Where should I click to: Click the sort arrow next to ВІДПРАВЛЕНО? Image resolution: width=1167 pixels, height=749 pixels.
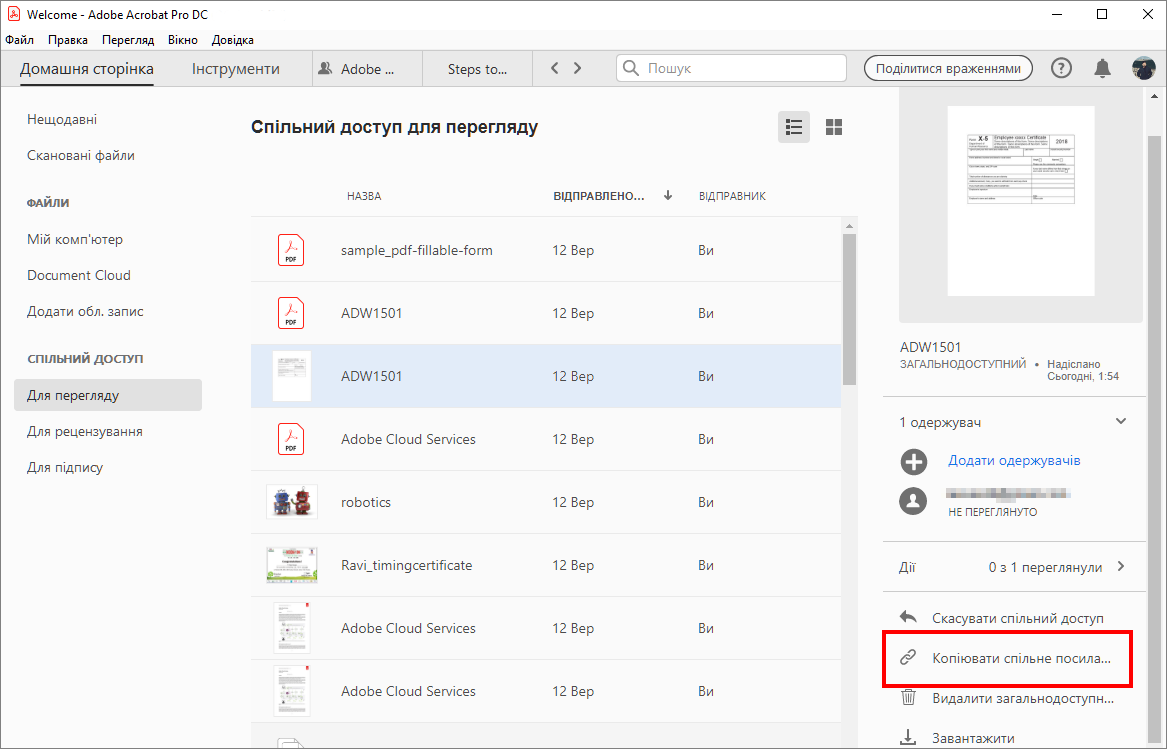[668, 195]
